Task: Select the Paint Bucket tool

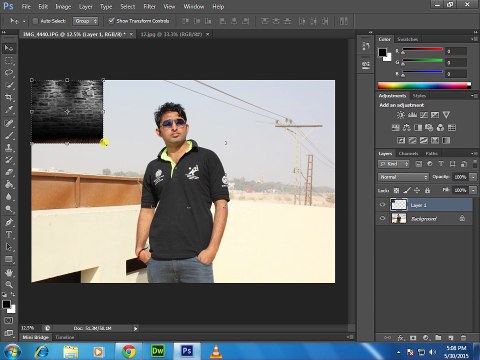Action: click(x=9, y=184)
